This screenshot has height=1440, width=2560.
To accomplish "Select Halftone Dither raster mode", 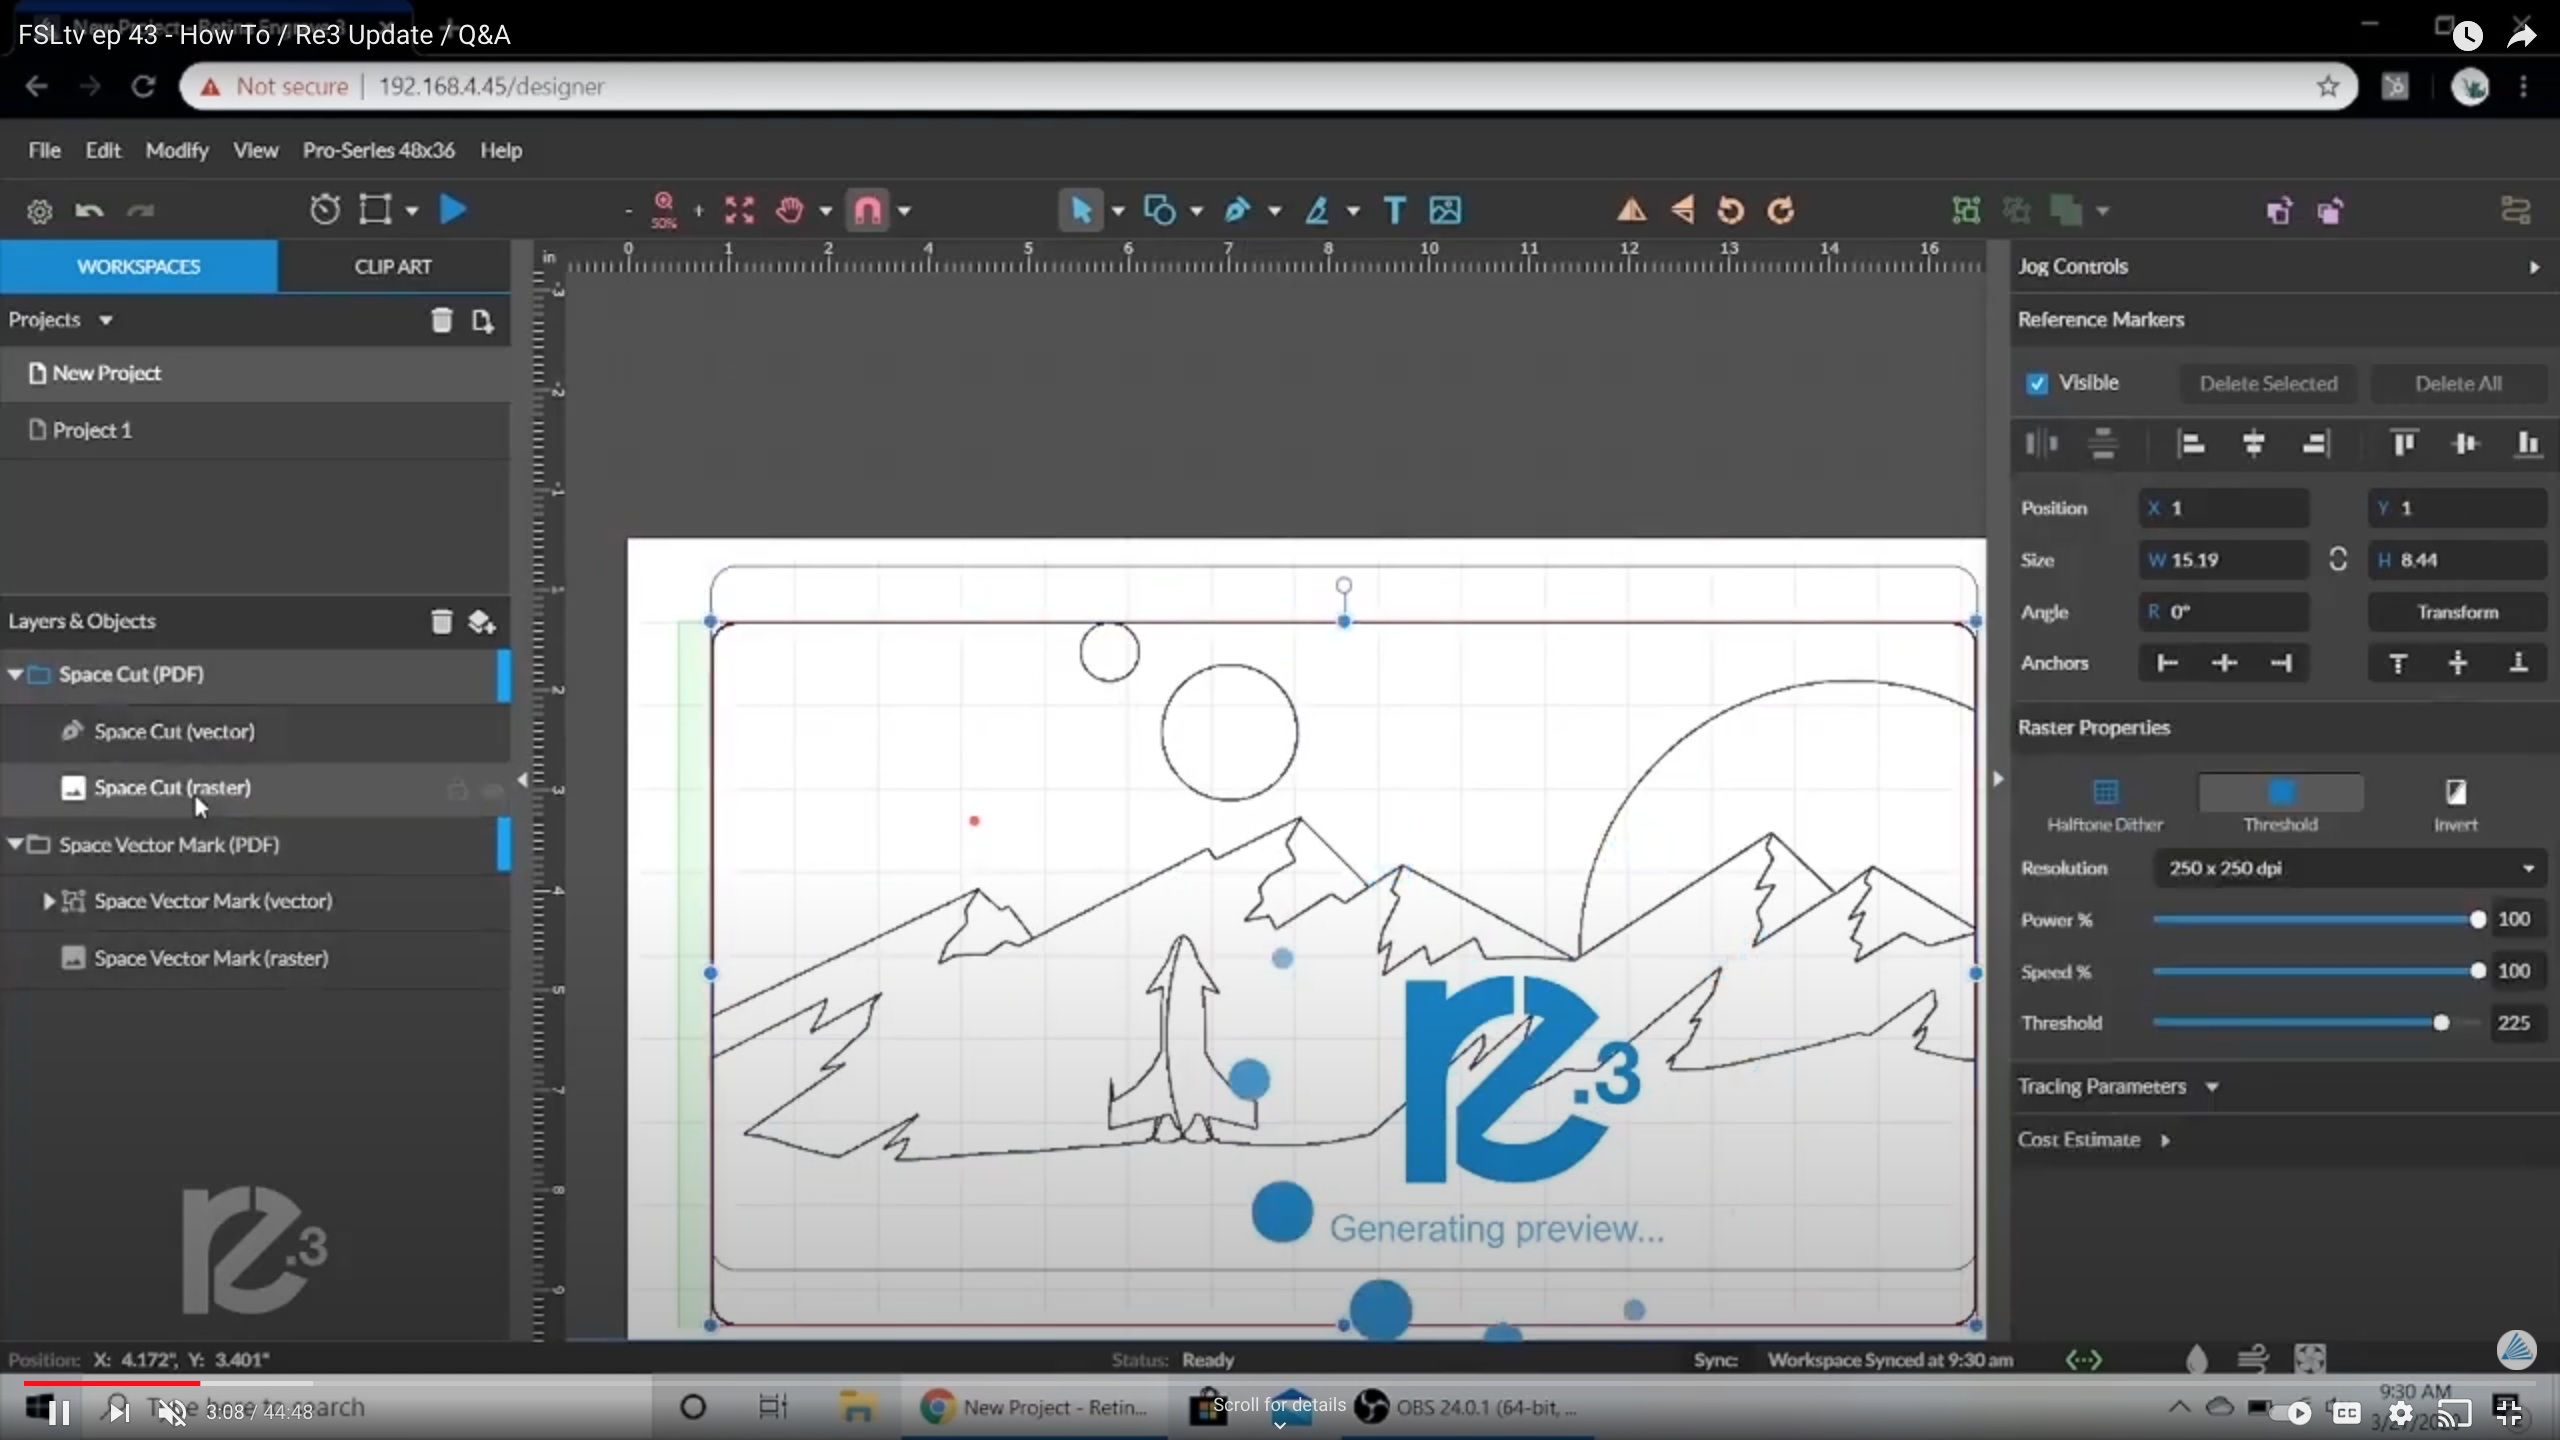I will click(2105, 795).
